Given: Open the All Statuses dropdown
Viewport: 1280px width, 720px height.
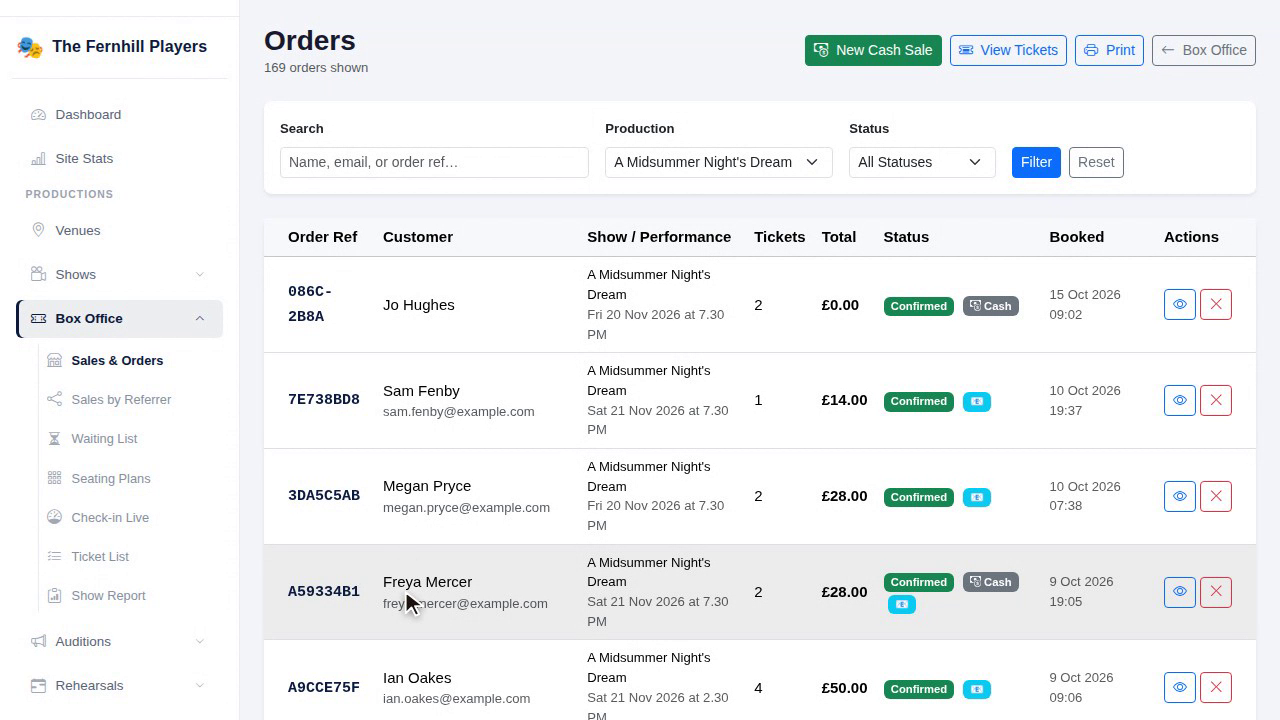Looking at the screenshot, I should [x=922, y=162].
